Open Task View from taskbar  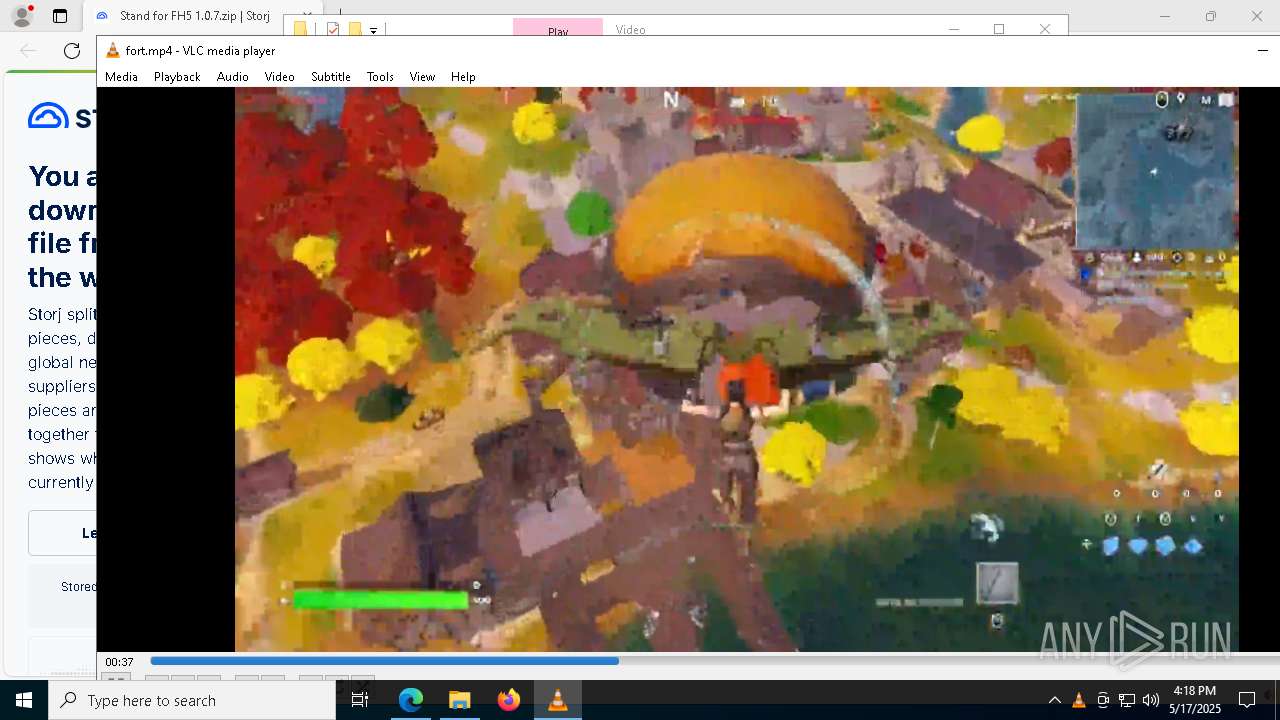pos(360,700)
